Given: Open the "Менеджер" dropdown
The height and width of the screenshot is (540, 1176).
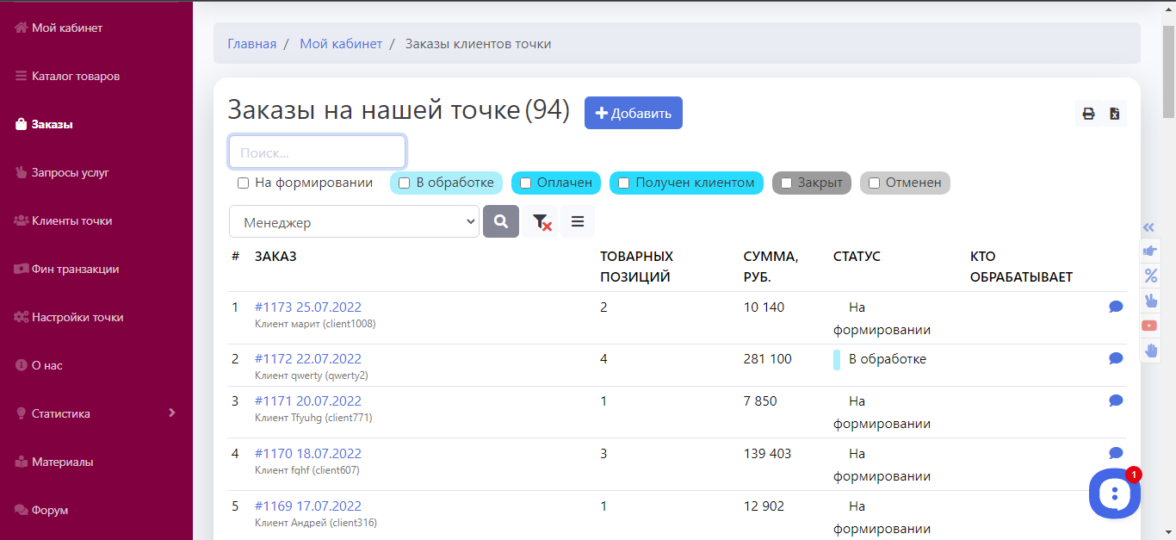Looking at the screenshot, I should 354,222.
